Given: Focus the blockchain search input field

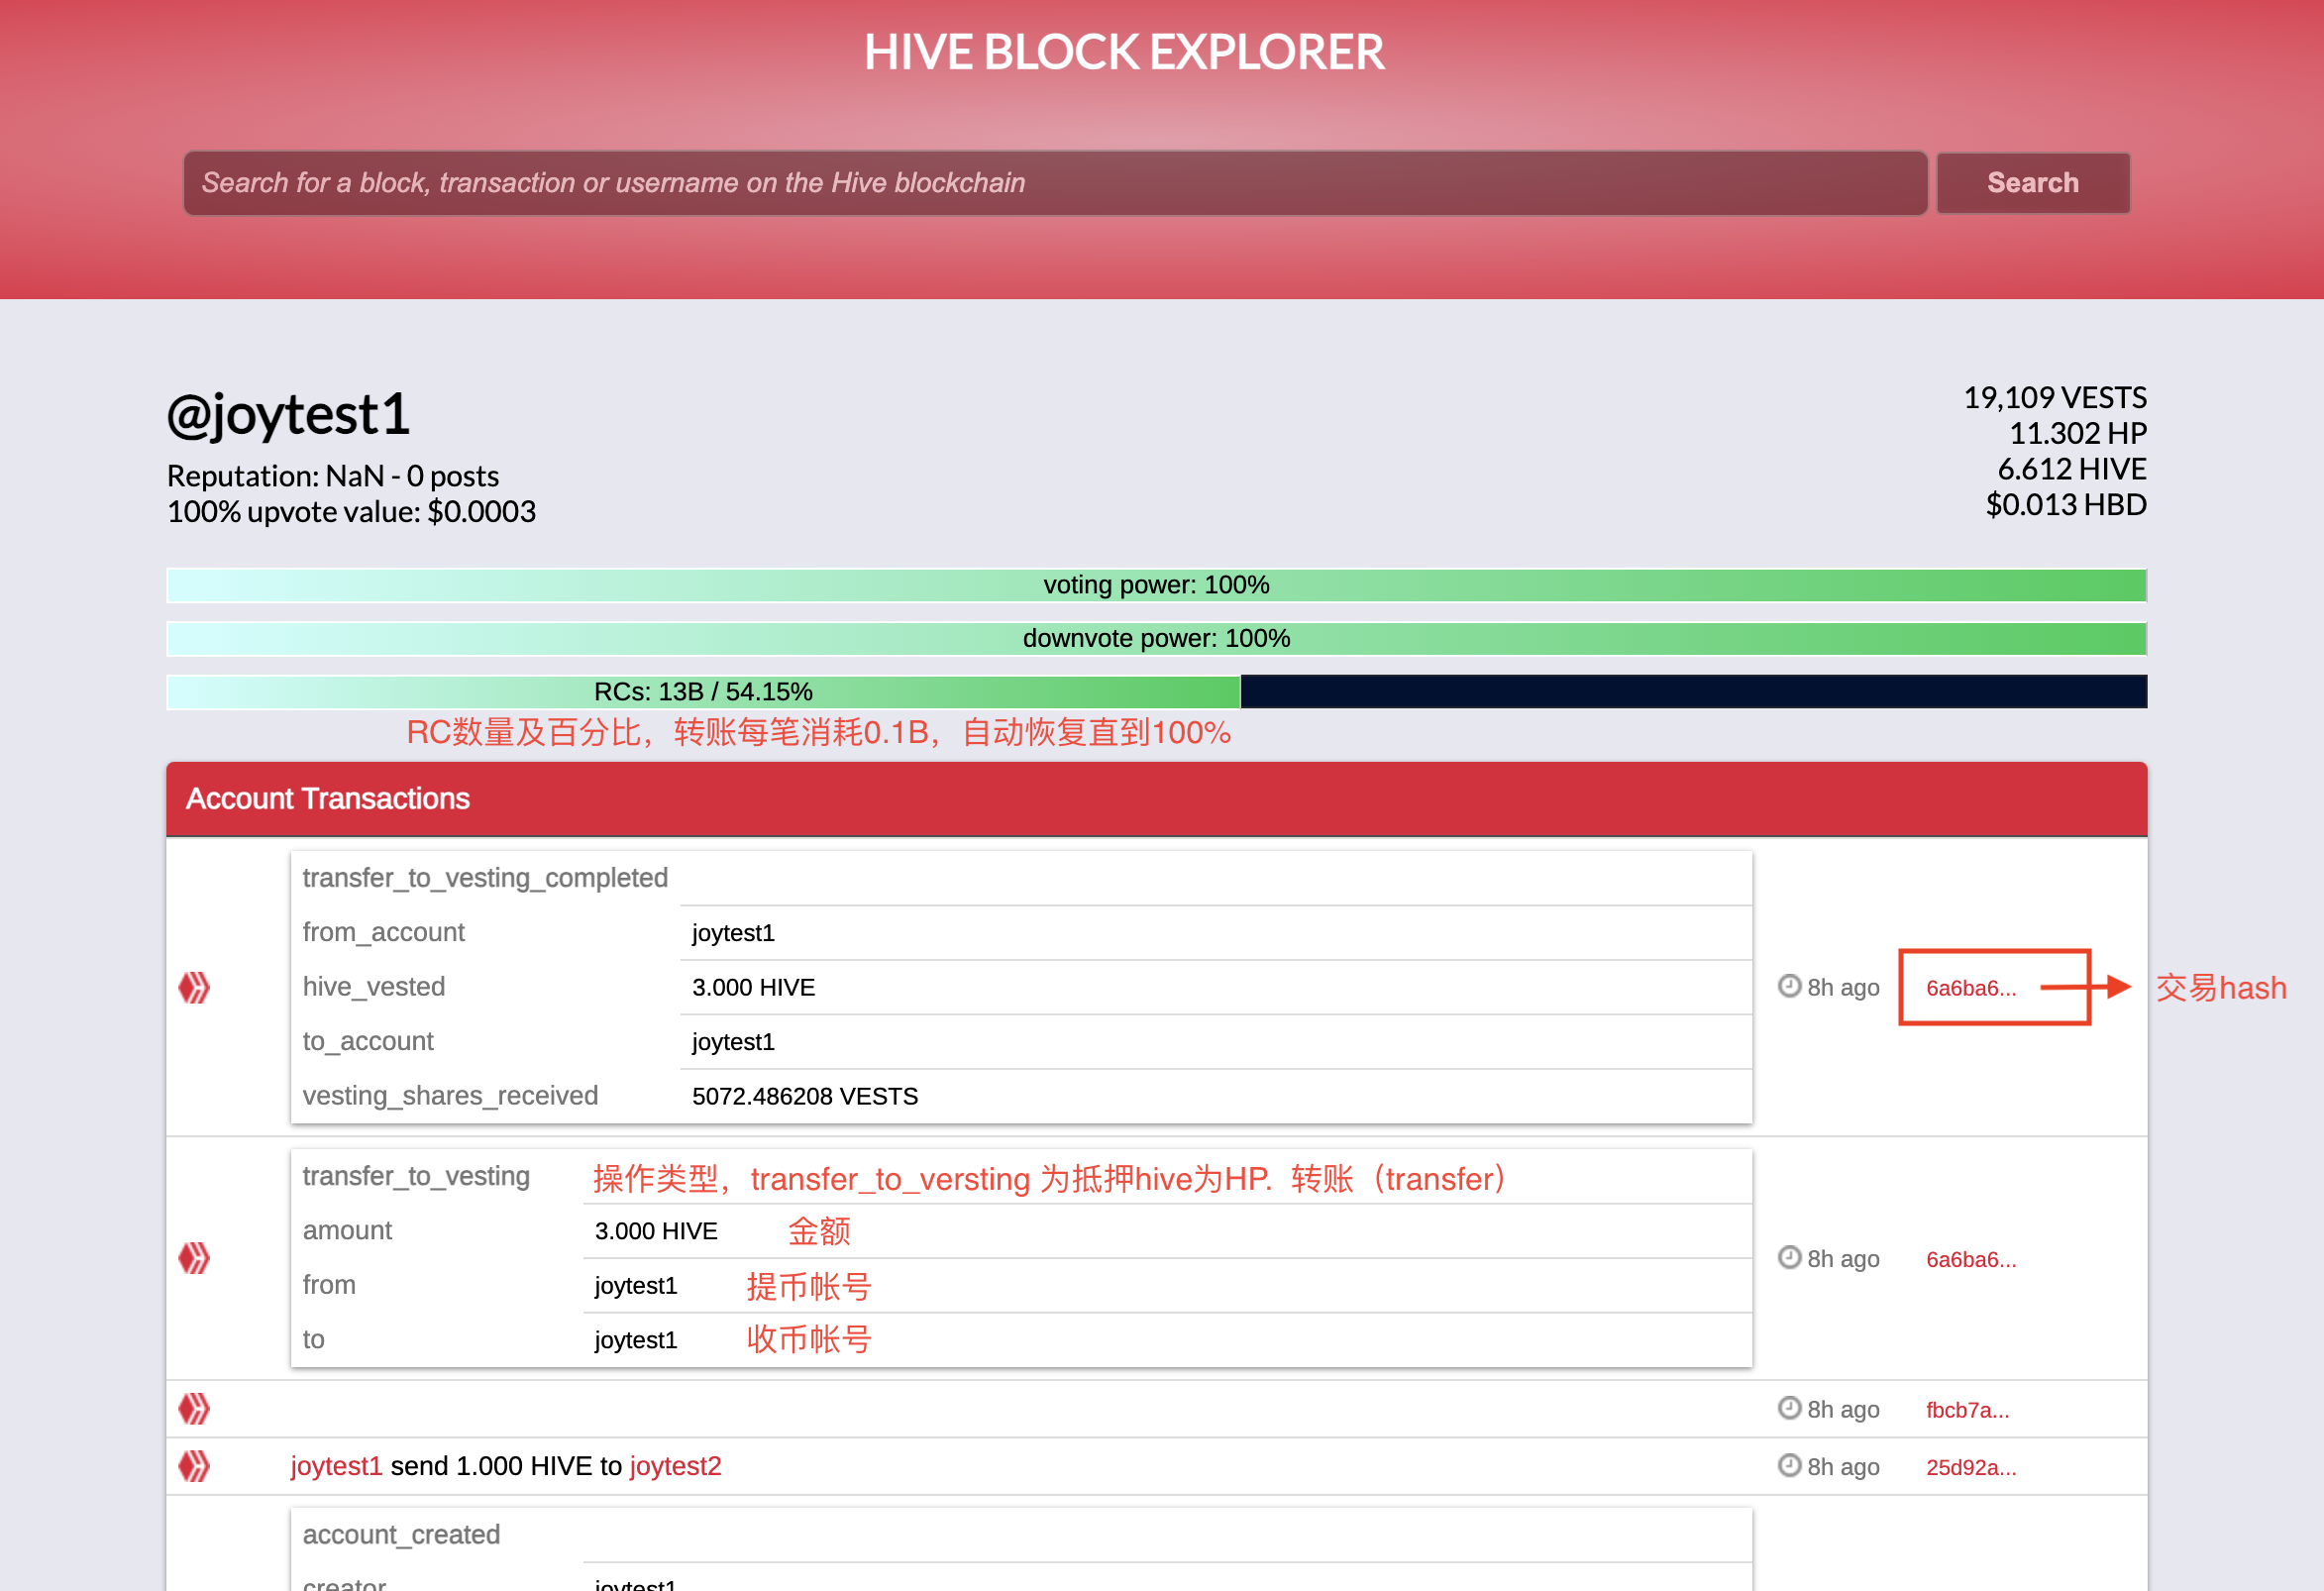Looking at the screenshot, I should [1054, 183].
